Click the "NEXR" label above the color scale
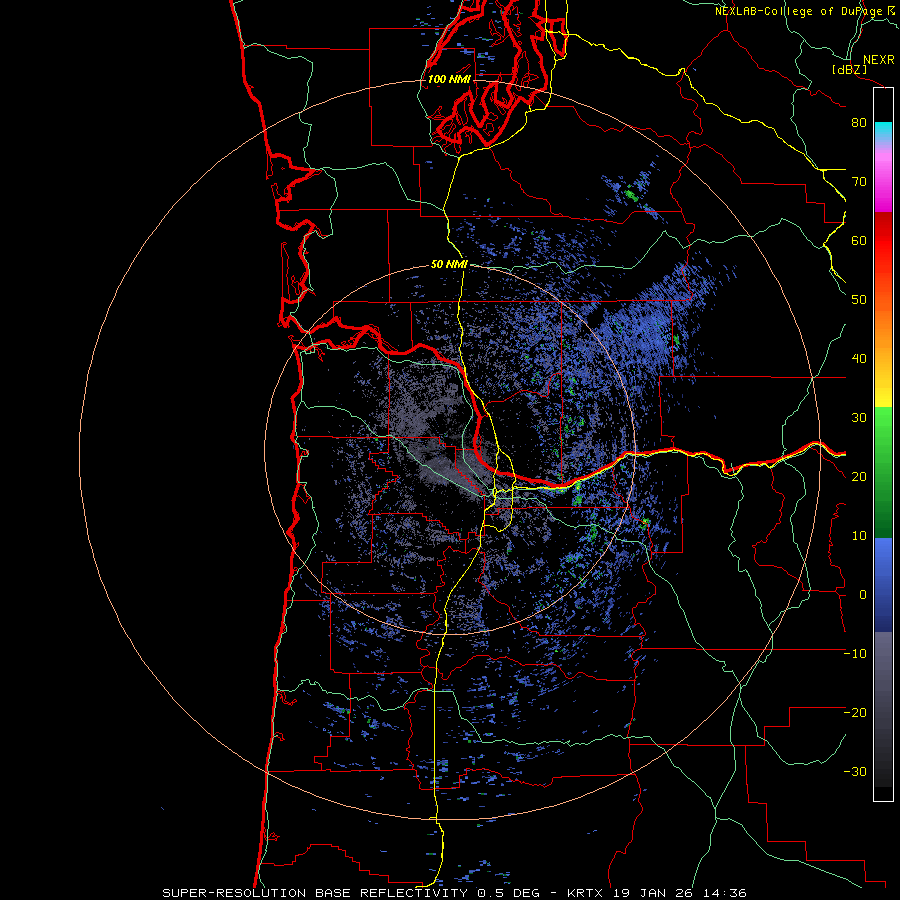The image size is (900, 900). (878, 60)
